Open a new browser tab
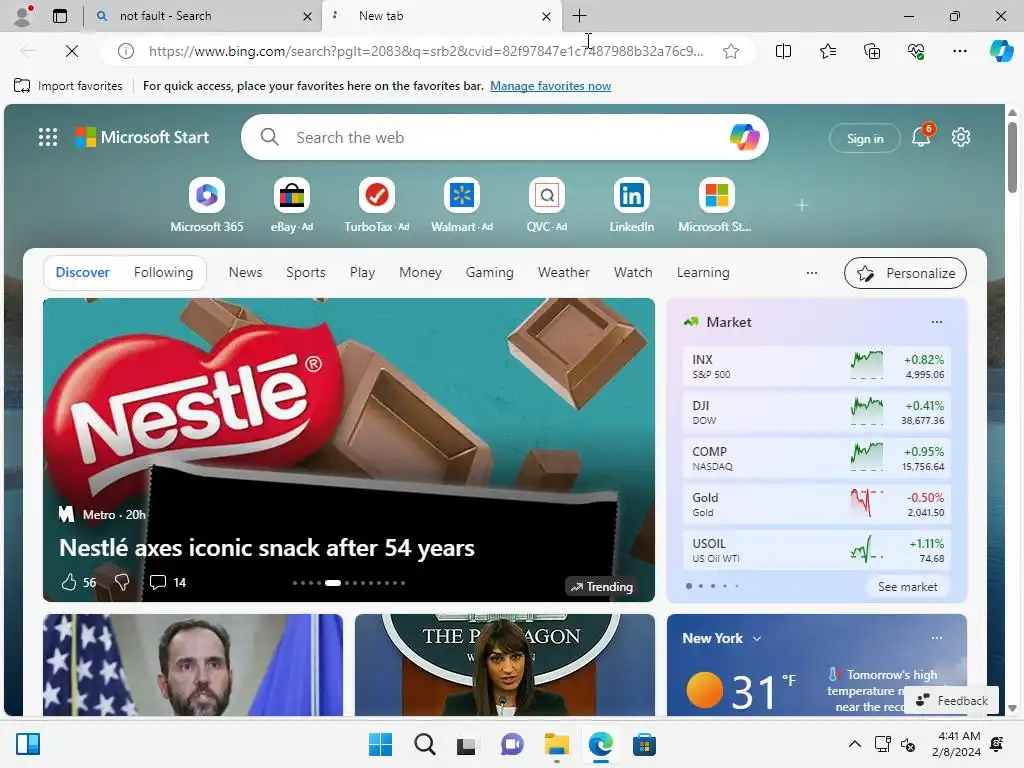 coord(579,16)
